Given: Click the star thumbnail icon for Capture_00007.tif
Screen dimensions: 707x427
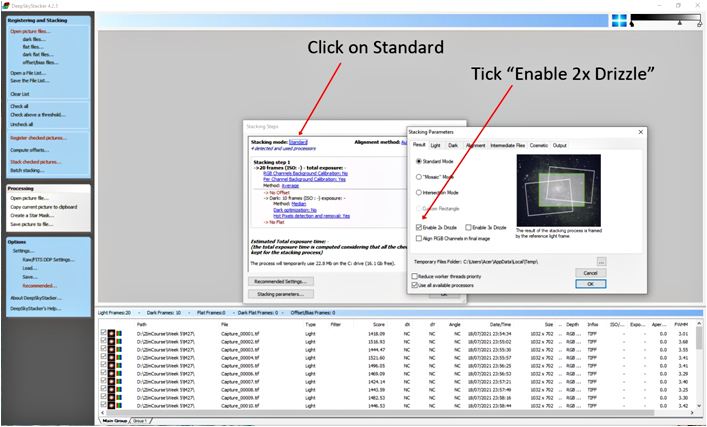Looking at the screenshot, I should pos(111,382).
